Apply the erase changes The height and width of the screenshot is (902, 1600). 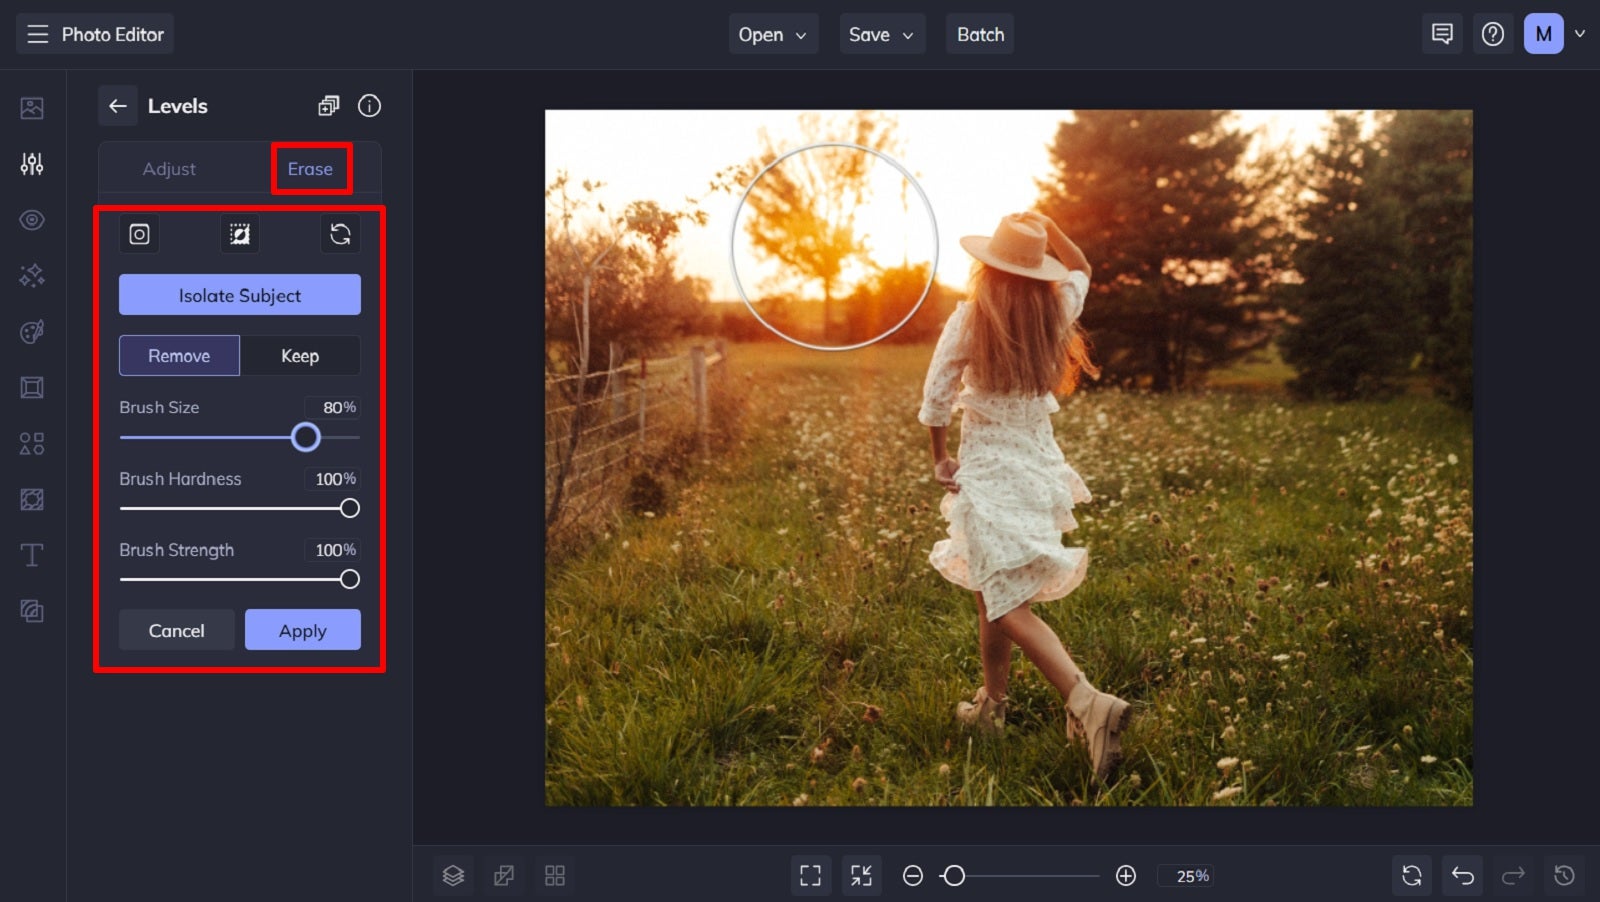[x=302, y=630]
